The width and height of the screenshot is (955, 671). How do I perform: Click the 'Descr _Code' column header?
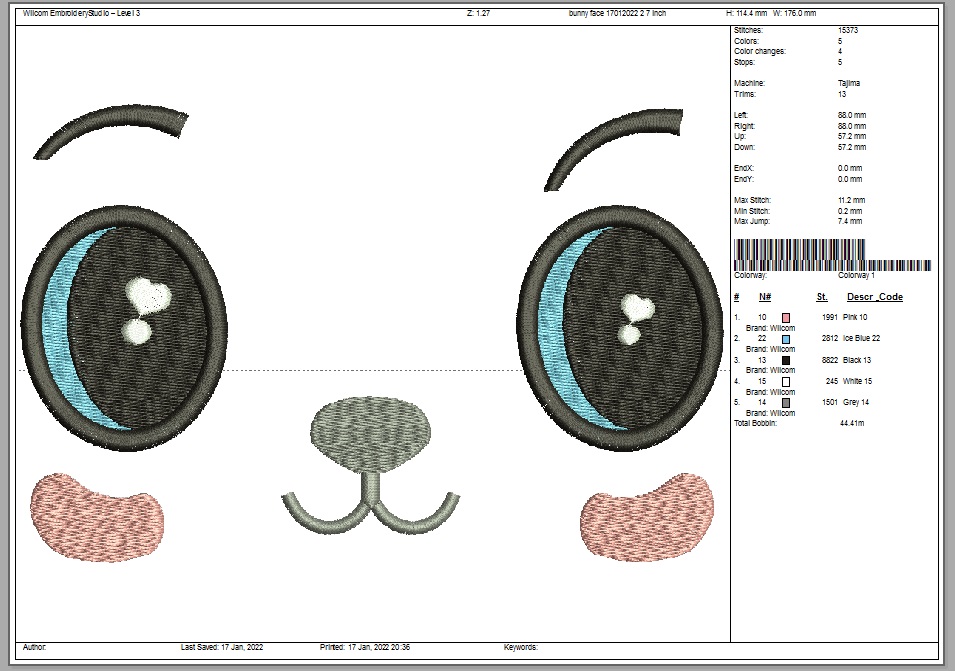click(875, 297)
